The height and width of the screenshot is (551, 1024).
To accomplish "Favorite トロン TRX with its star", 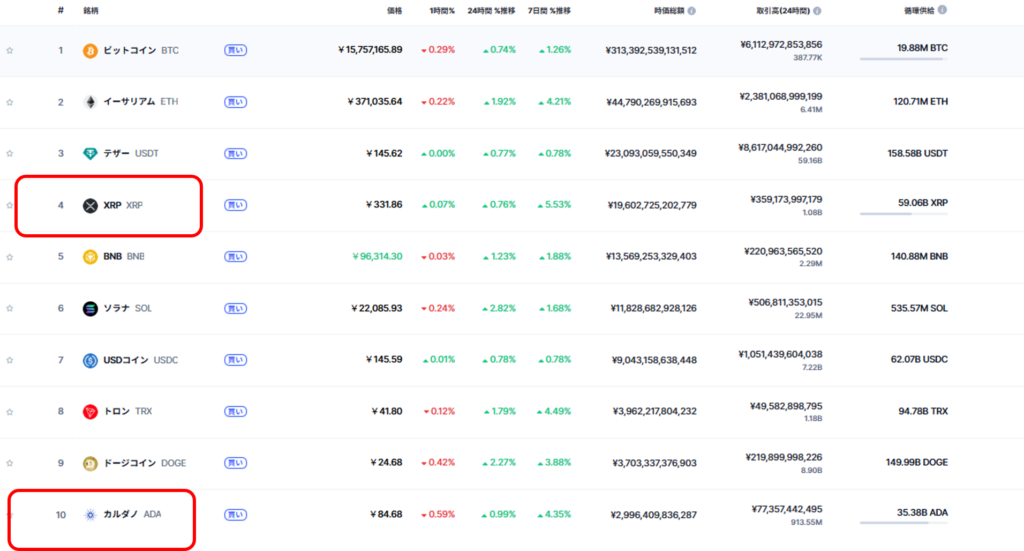I will tap(10, 411).
